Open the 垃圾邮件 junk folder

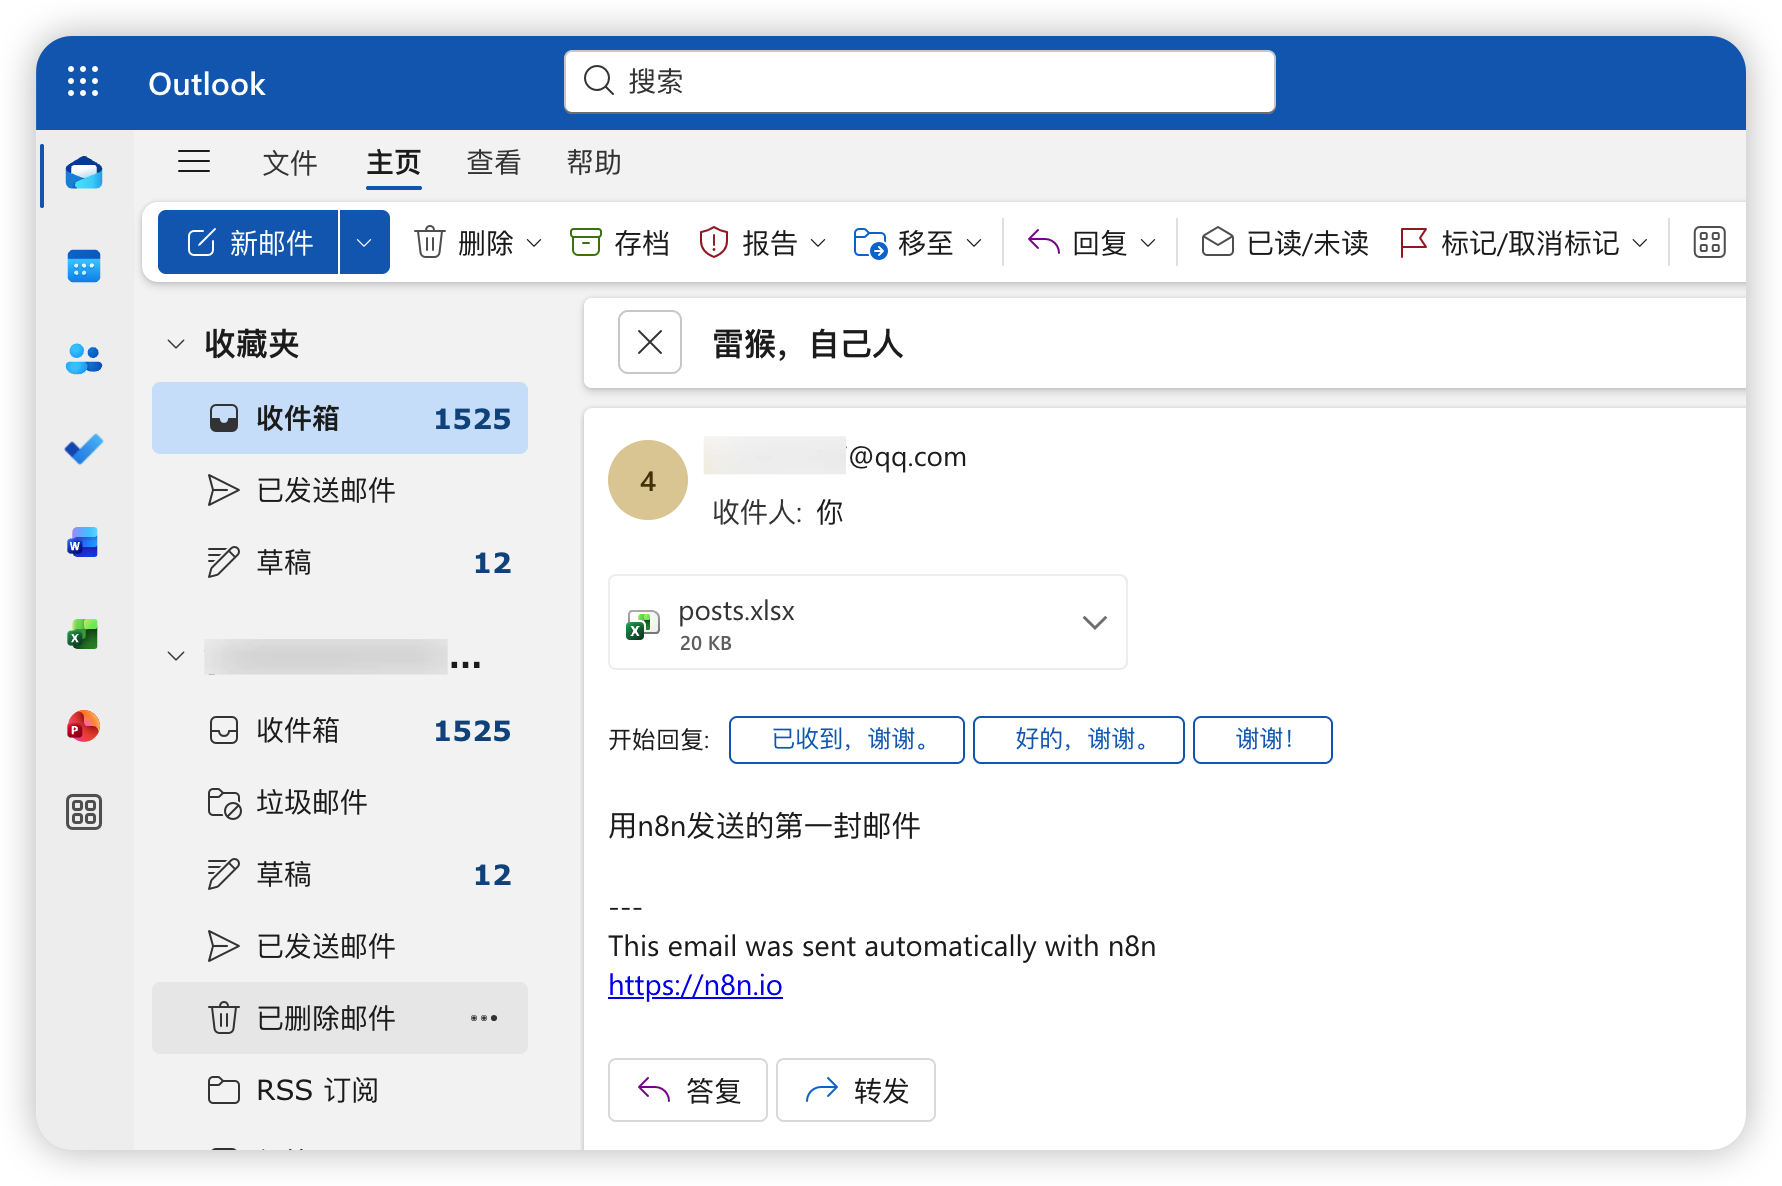click(340, 802)
